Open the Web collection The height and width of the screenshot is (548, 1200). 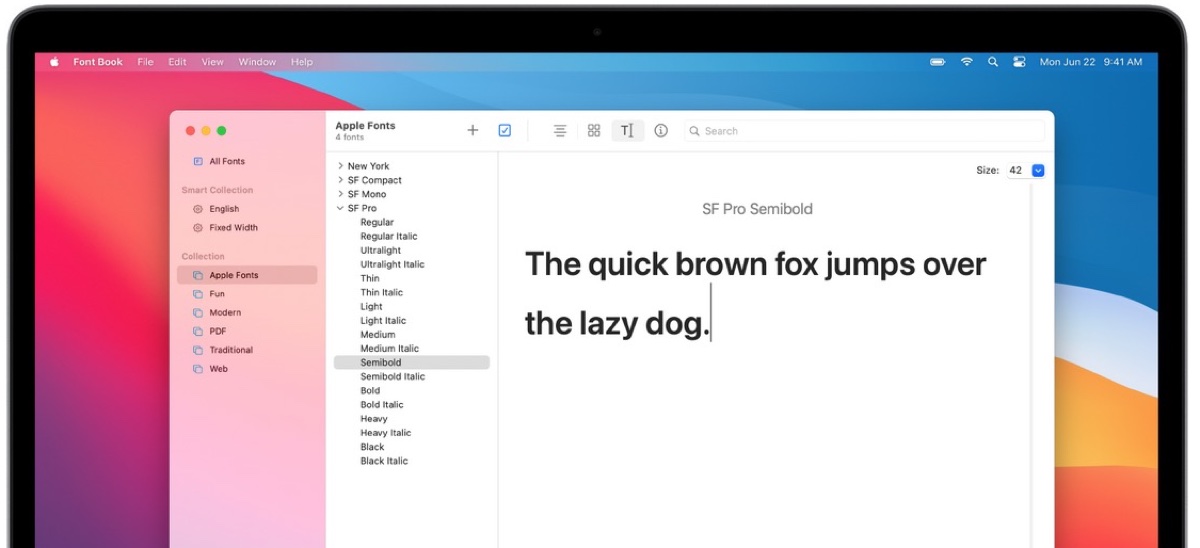(x=218, y=369)
